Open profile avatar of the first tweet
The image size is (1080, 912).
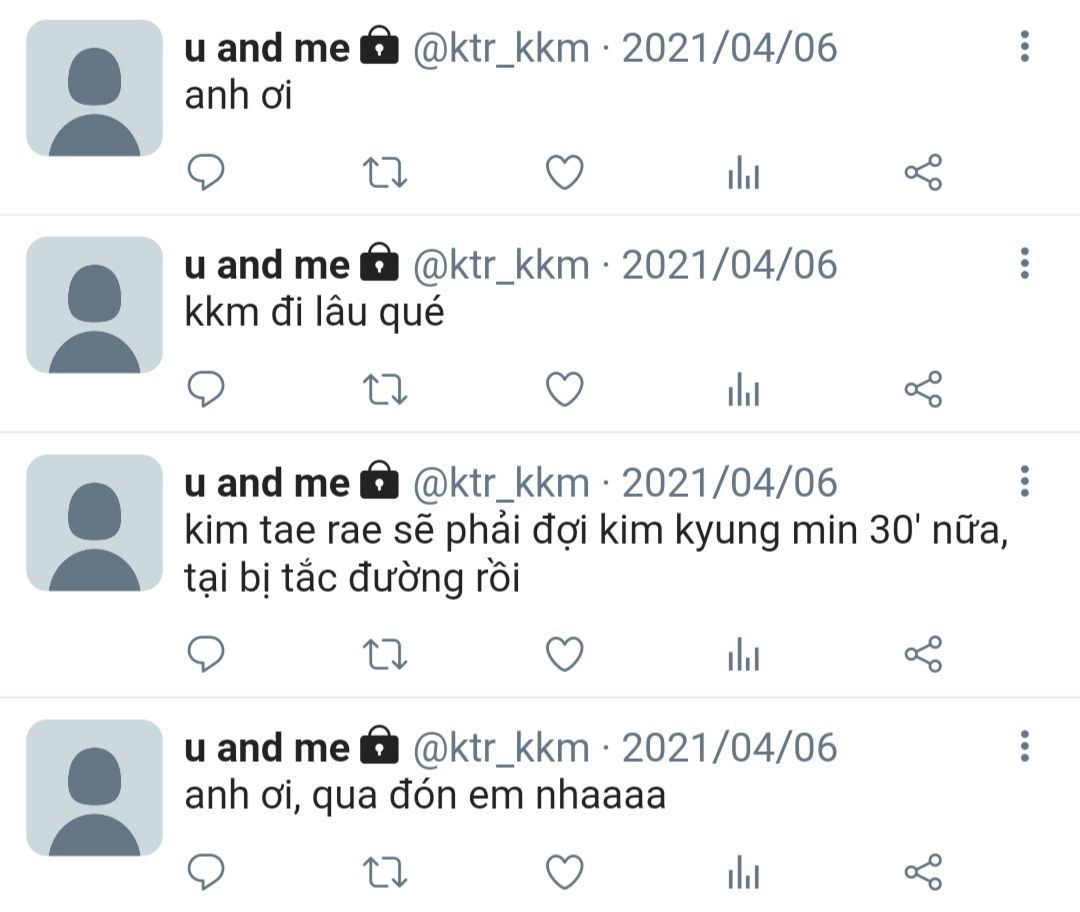pyautogui.click(x=94, y=88)
